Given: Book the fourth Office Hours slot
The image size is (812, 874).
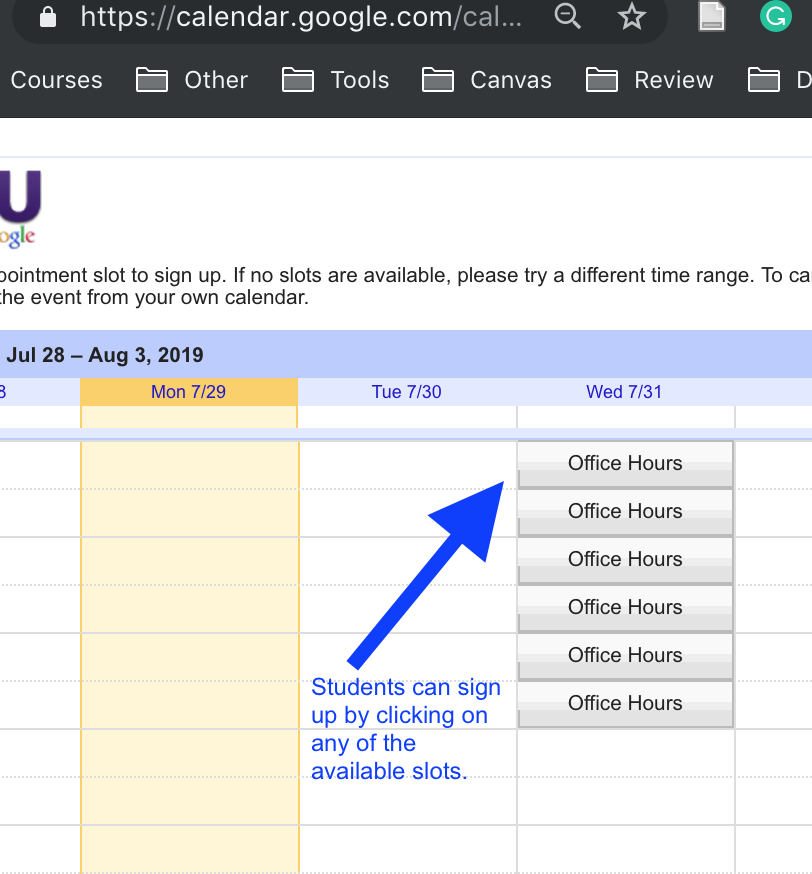Looking at the screenshot, I should (x=625, y=608).
